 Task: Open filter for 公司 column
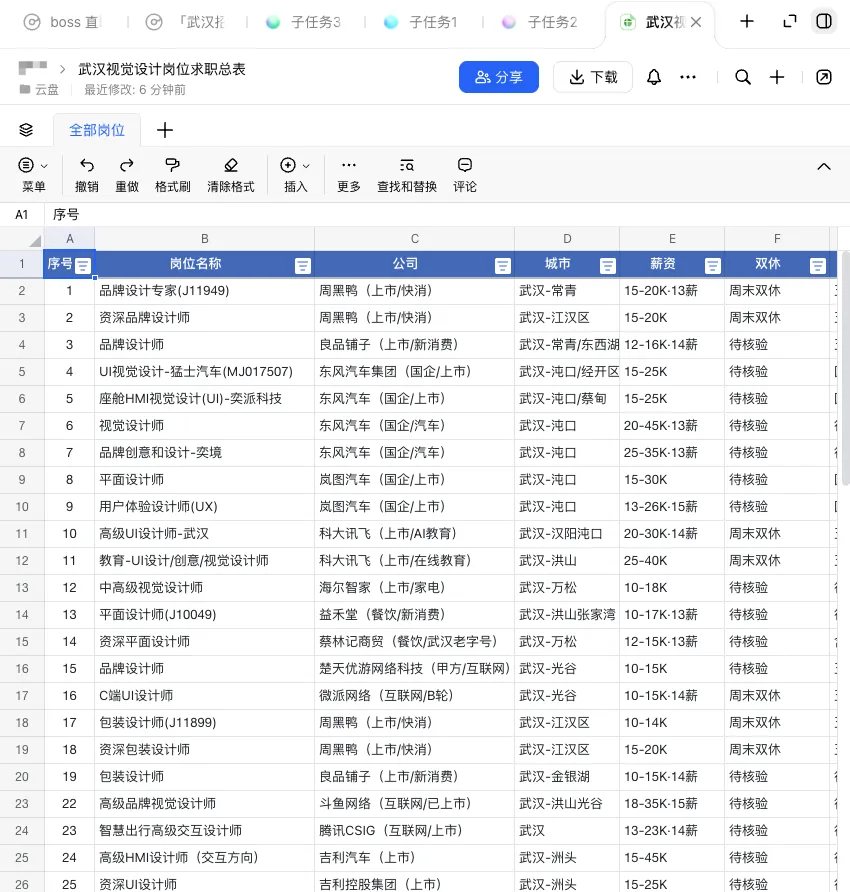pos(502,266)
